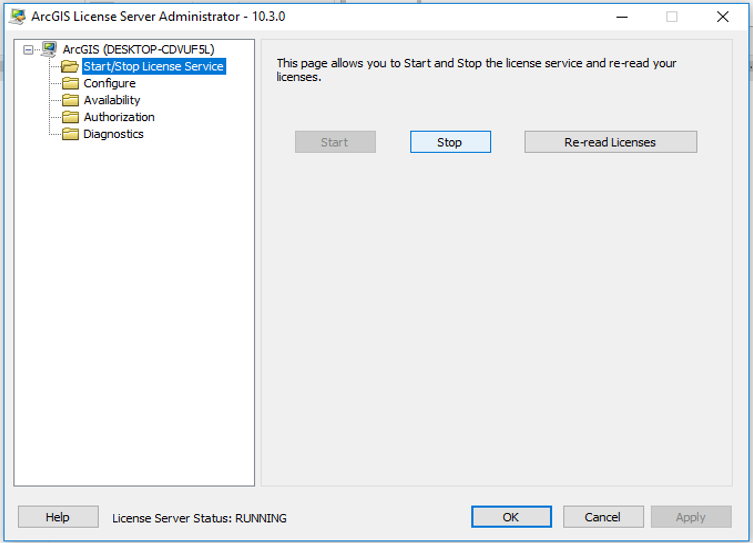
Task: Click the folder icon next to Diagnostics
Action: click(x=70, y=134)
